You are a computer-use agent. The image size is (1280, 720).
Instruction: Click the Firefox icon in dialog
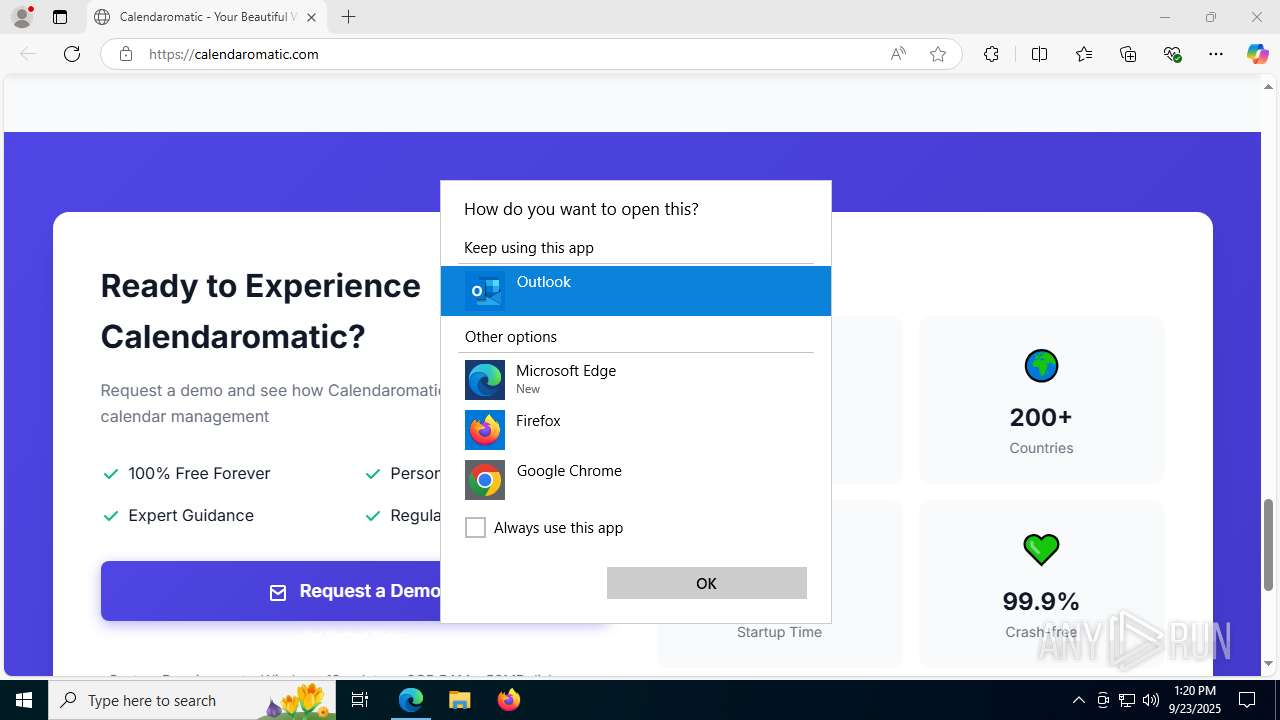click(x=485, y=430)
